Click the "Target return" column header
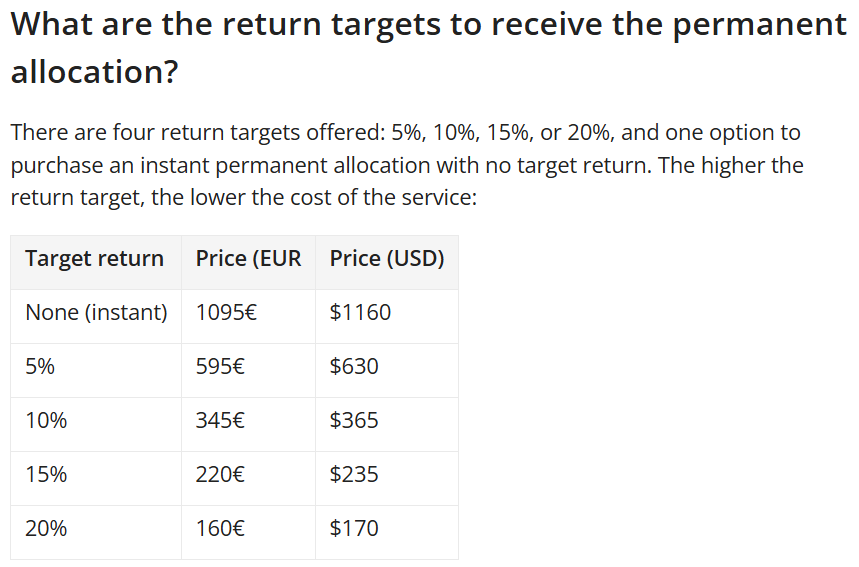The height and width of the screenshot is (567, 859). click(95, 259)
